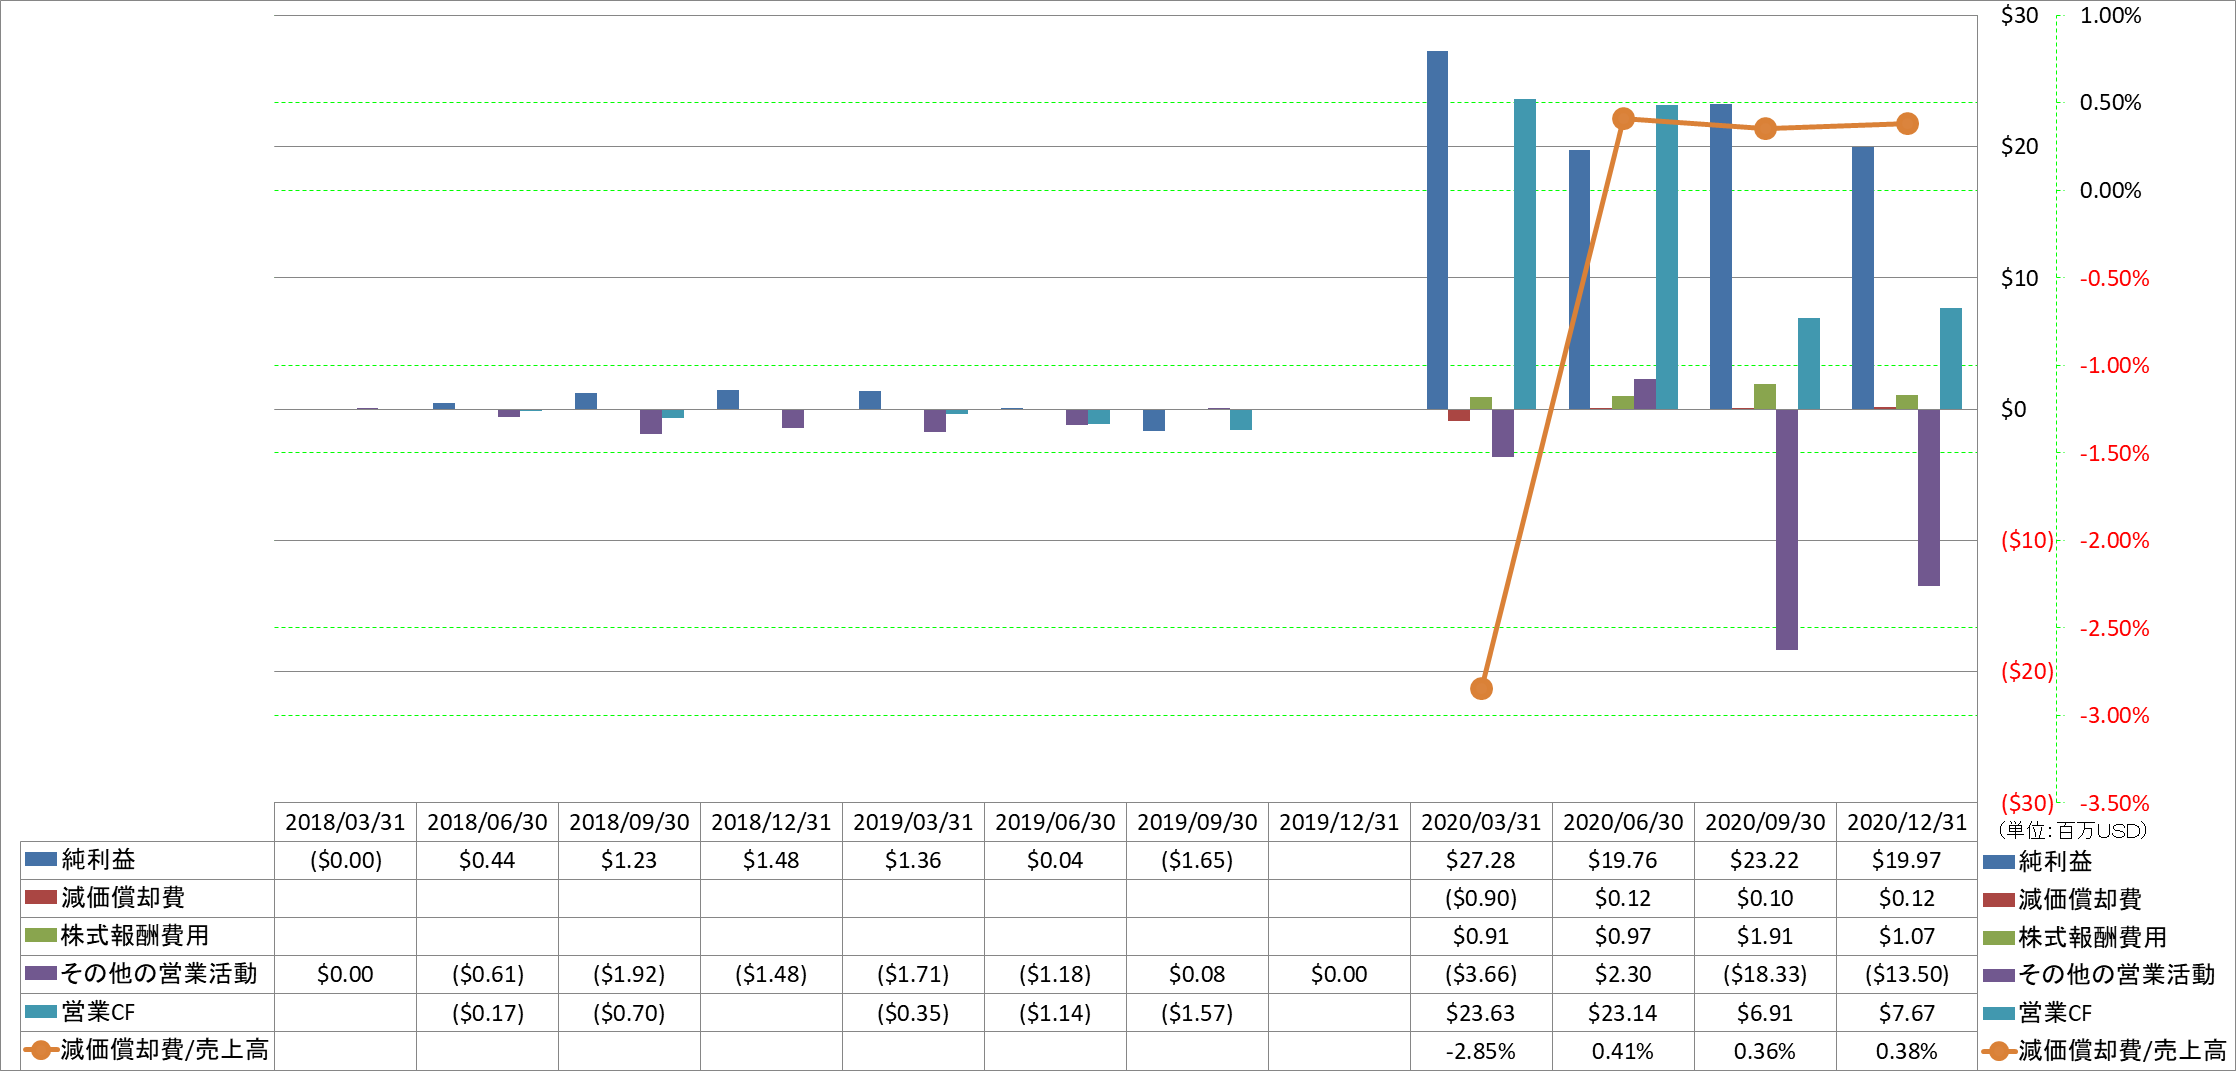Viewport: 2236px width, 1071px height.
Task: Select the ($13.50) cell in the その他の営業活動 row
Action: [1907, 974]
